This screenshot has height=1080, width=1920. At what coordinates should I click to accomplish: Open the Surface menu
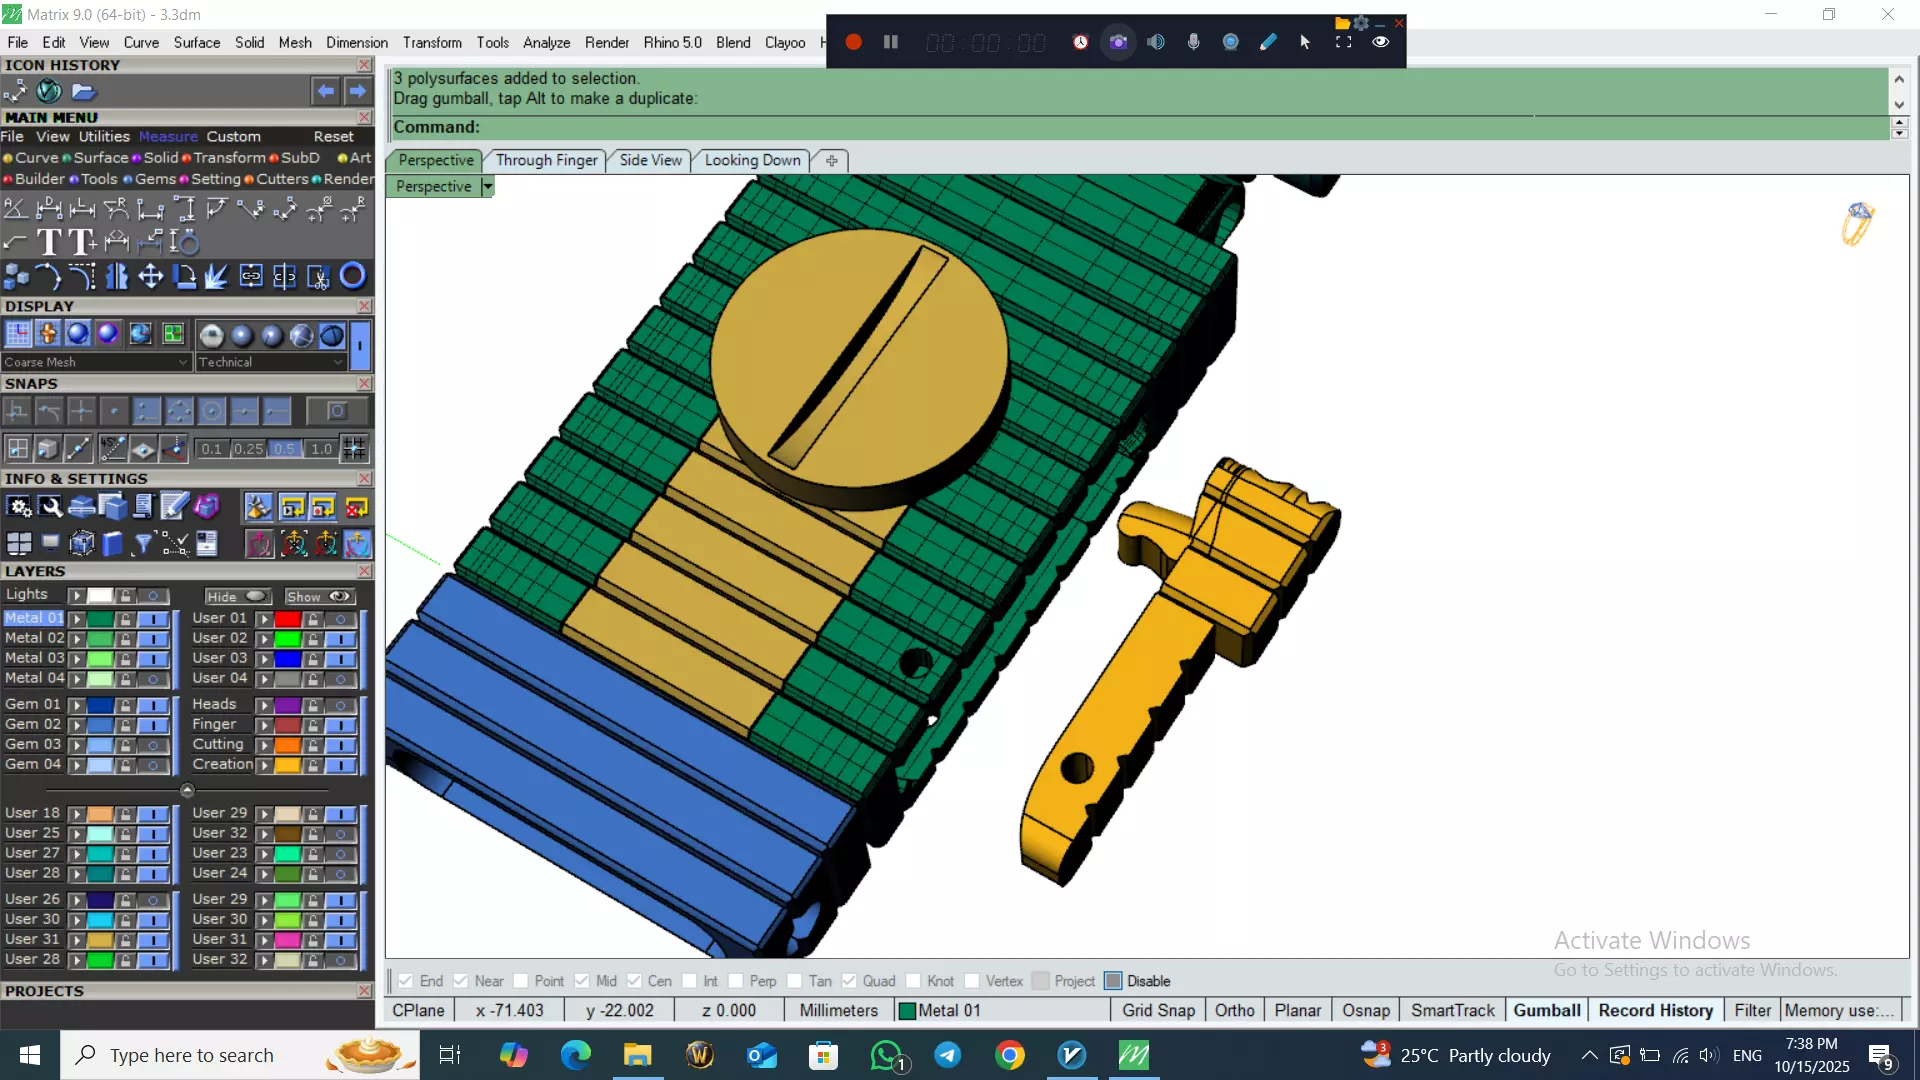[196, 42]
